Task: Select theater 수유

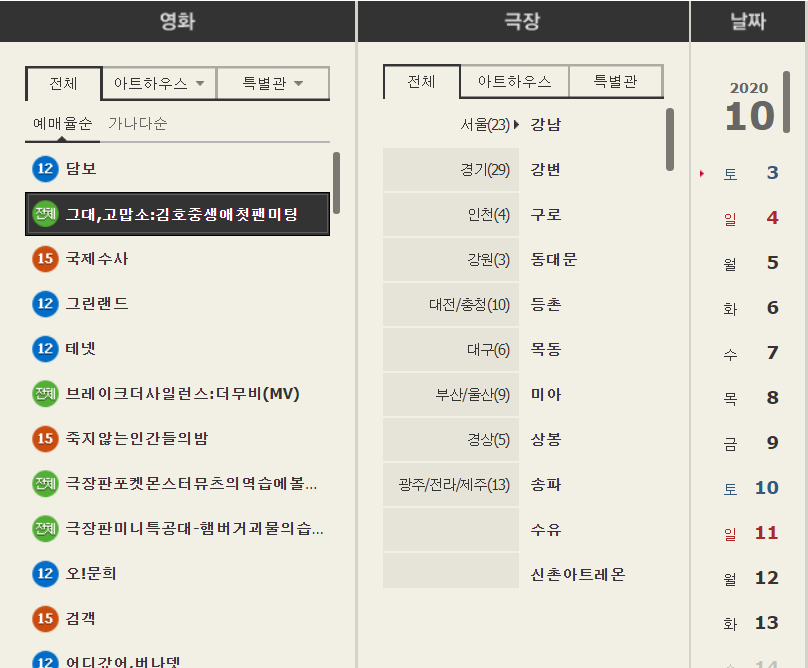Action: 546,529
